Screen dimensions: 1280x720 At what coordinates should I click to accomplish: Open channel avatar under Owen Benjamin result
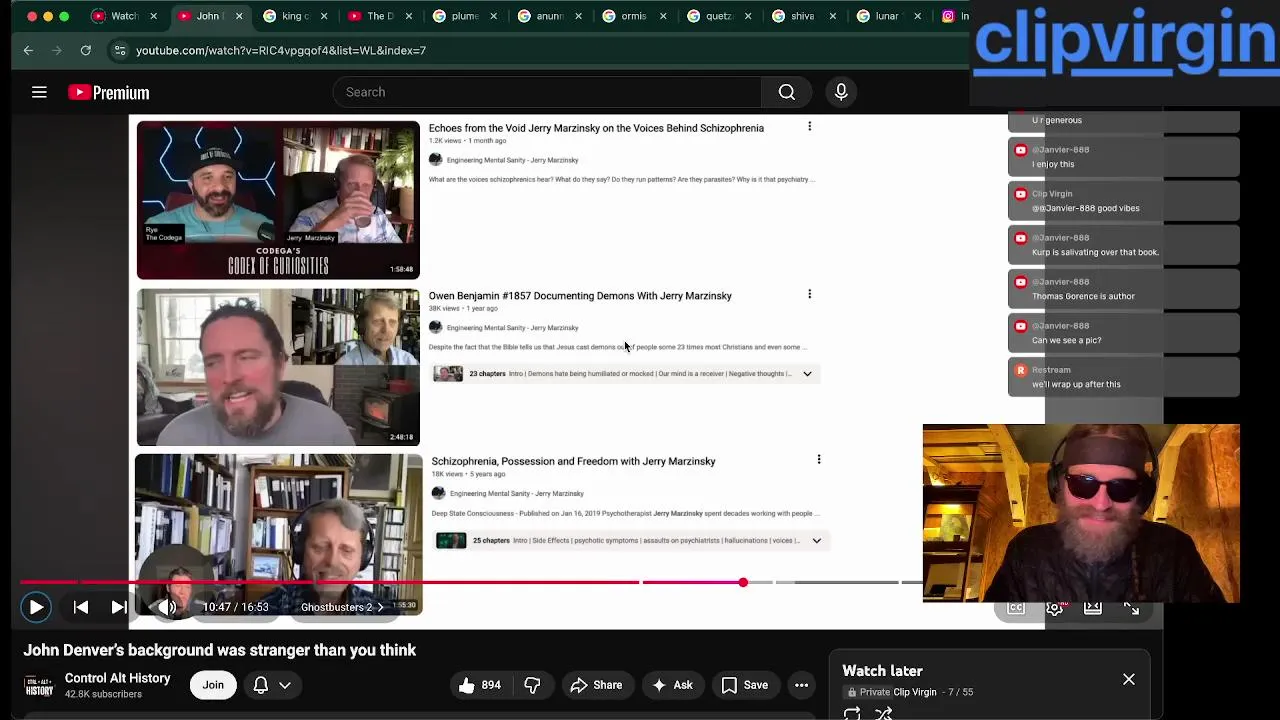point(435,327)
